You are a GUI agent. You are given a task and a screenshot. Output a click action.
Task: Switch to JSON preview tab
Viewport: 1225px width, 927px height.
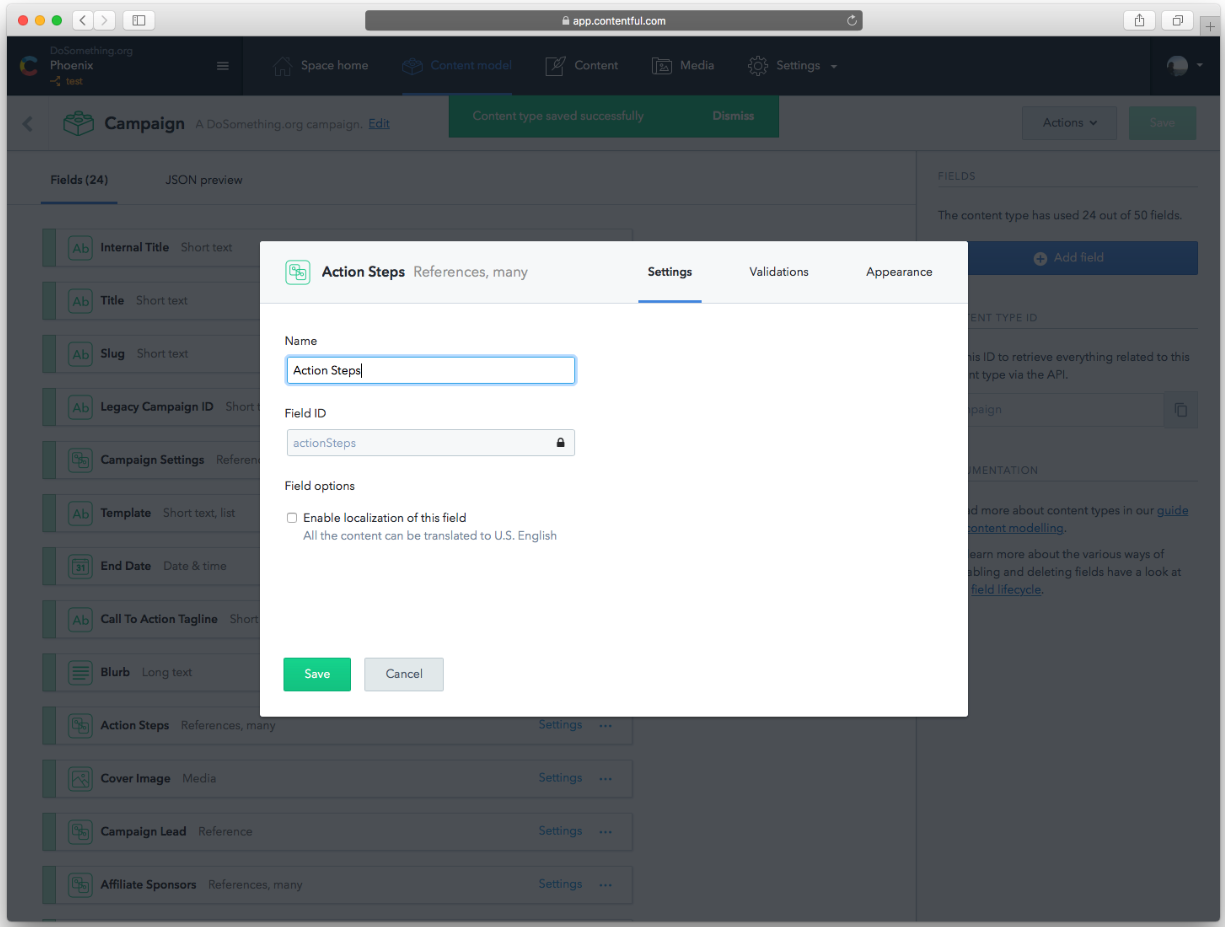coord(204,180)
